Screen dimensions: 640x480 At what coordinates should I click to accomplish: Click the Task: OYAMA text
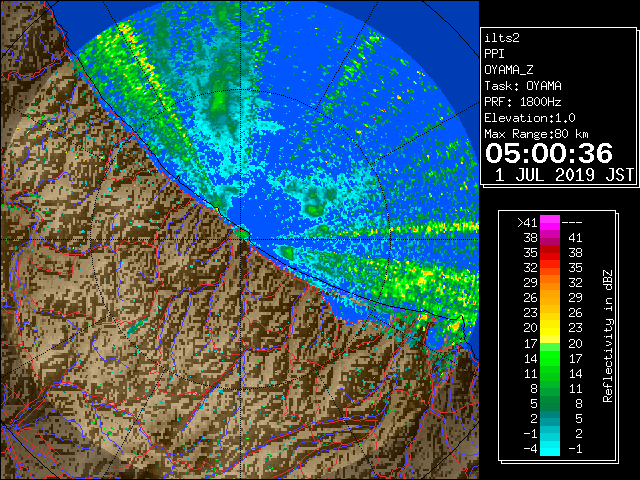click(523, 86)
